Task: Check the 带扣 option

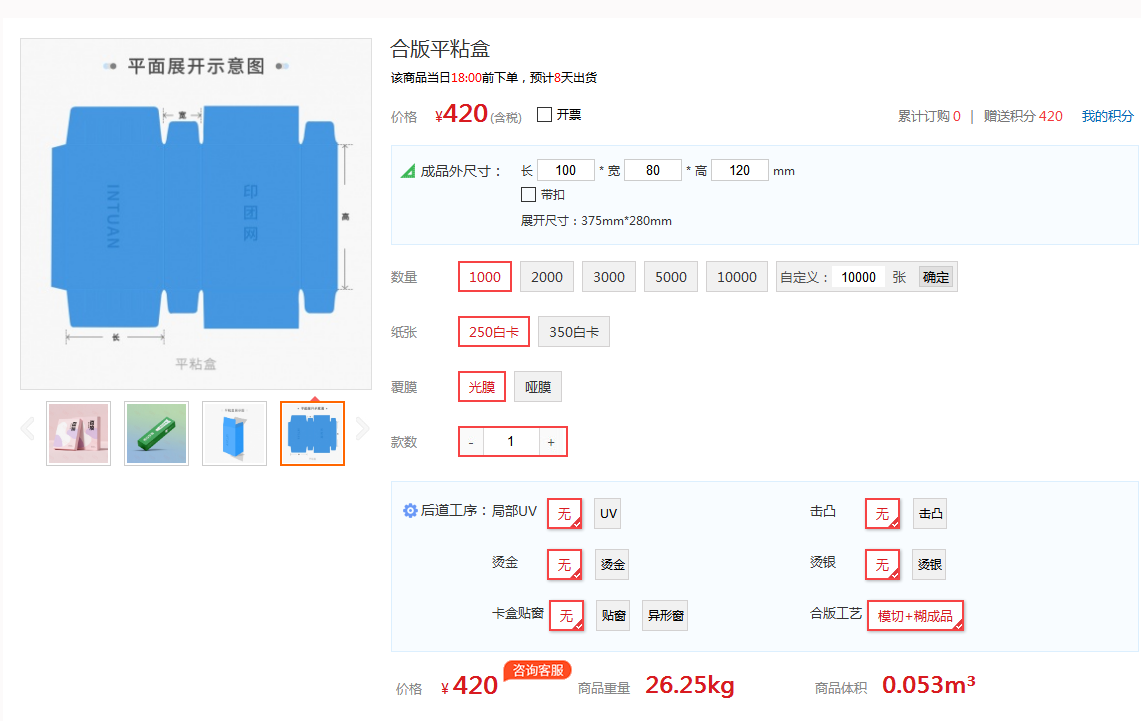Action: [529, 195]
